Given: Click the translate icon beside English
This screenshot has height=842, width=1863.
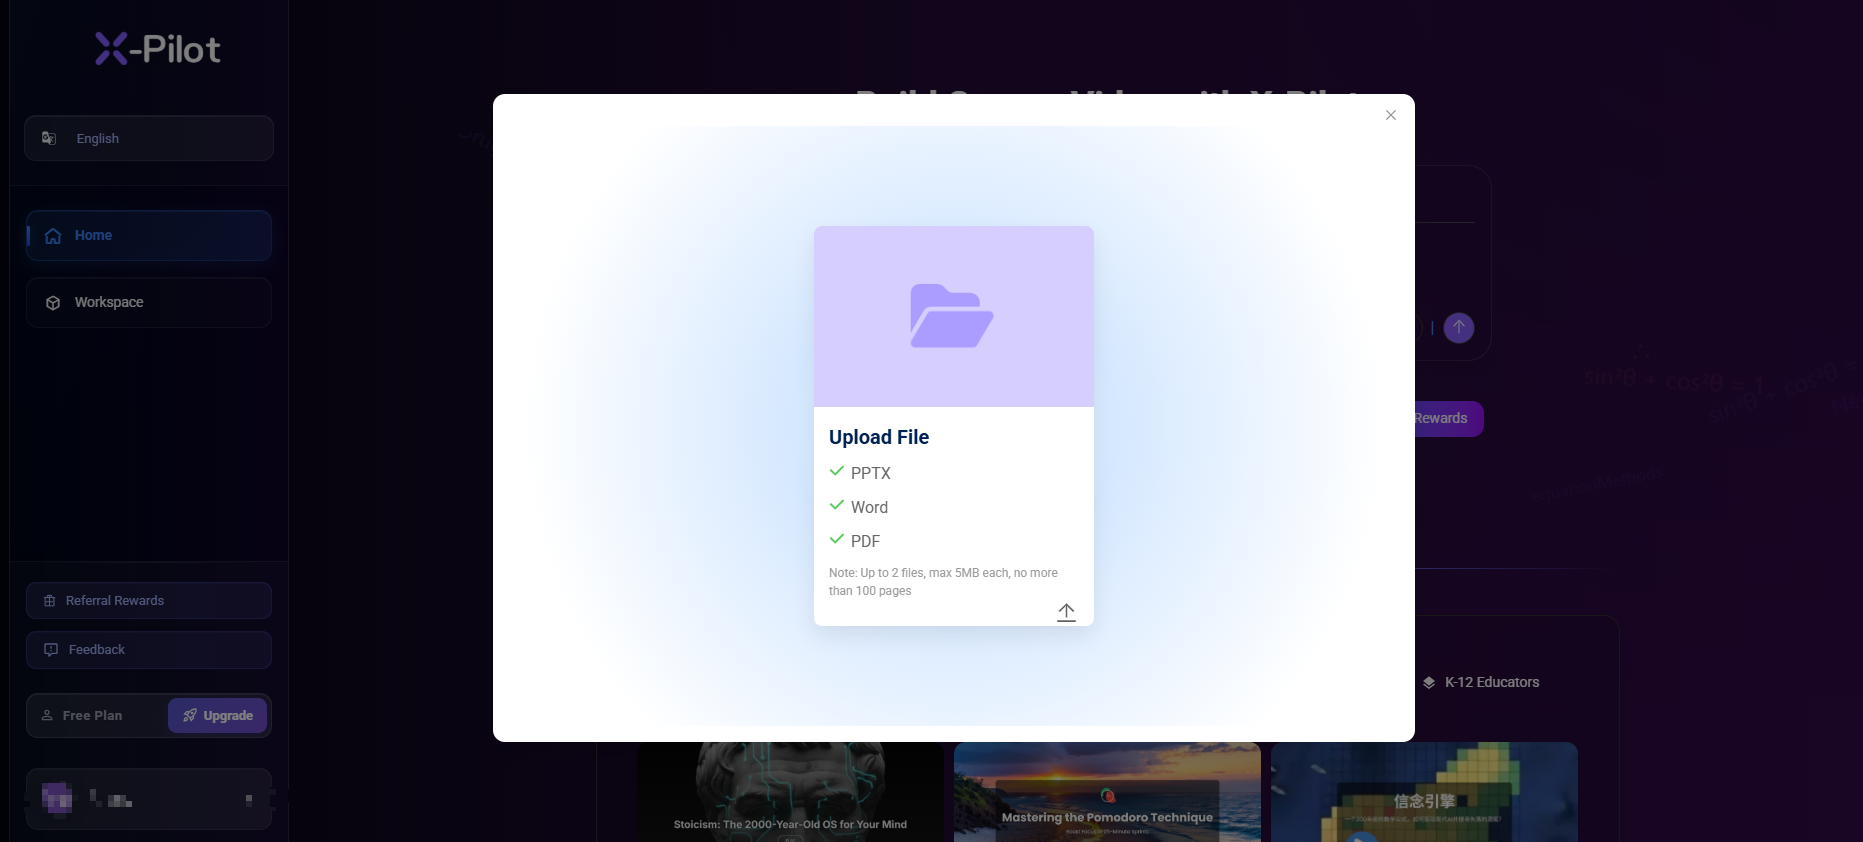Looking at the screenshot, I should (x=49, y=138).
